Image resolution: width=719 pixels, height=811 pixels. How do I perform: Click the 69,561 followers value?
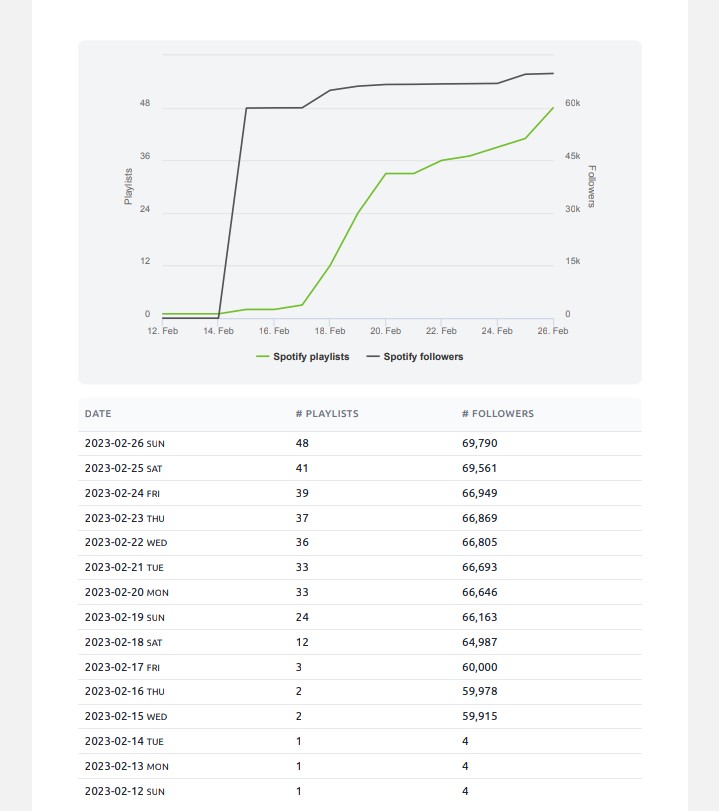[x=480, y=468]
